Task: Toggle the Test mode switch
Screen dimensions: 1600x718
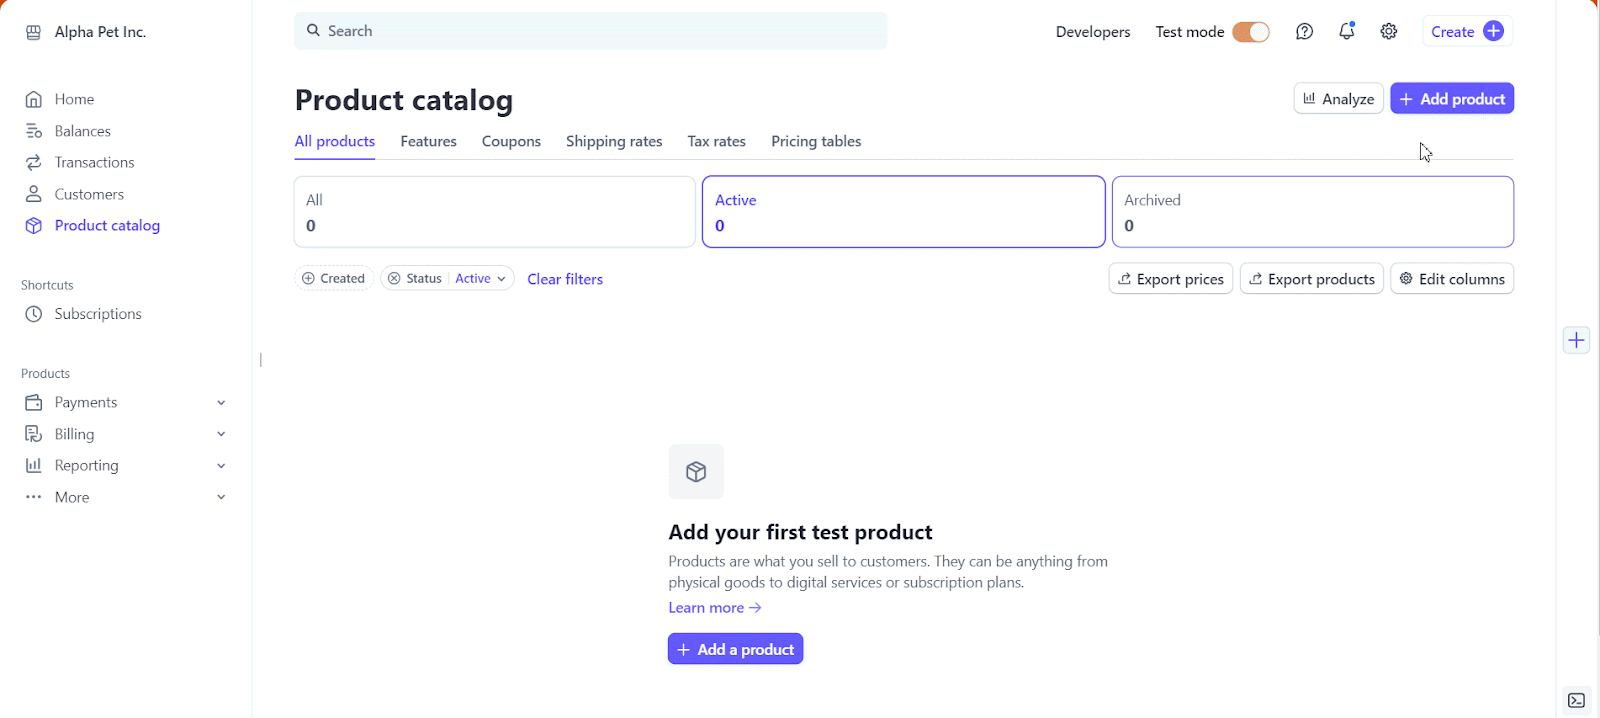Action: (x=1250, y=32)
